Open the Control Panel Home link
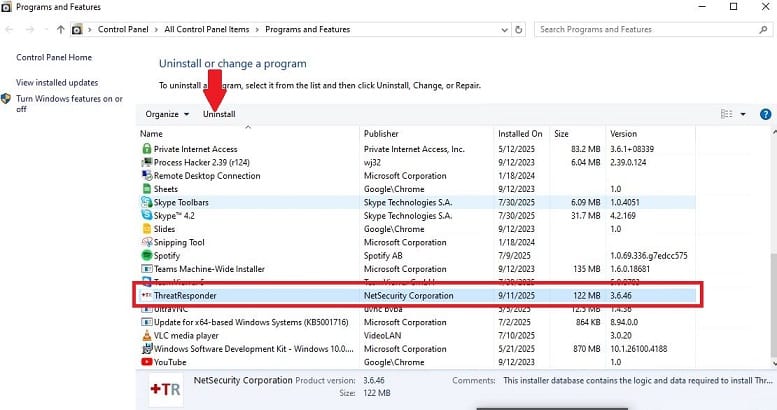Screen dimensions: 777x410 coord(53,58)
